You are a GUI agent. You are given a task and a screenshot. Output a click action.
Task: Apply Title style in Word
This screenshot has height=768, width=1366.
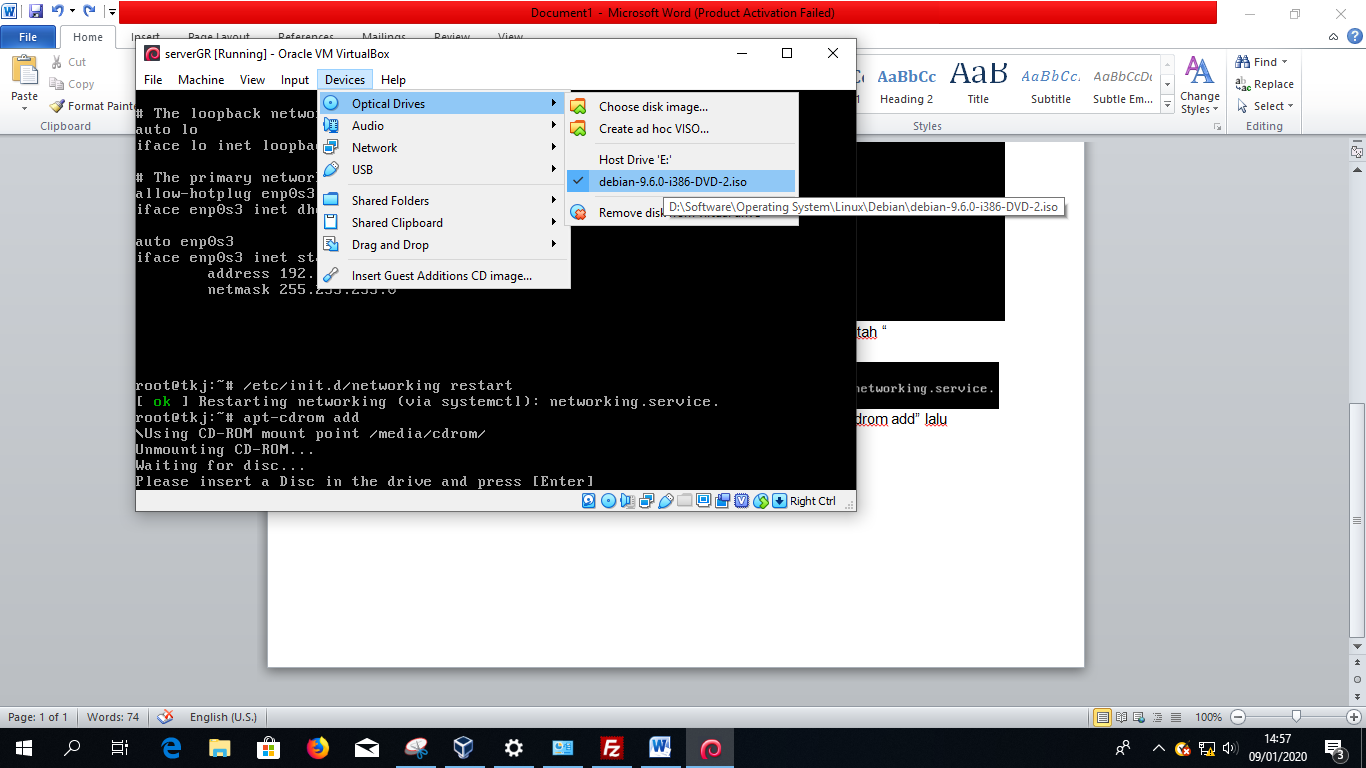(978, 86)
